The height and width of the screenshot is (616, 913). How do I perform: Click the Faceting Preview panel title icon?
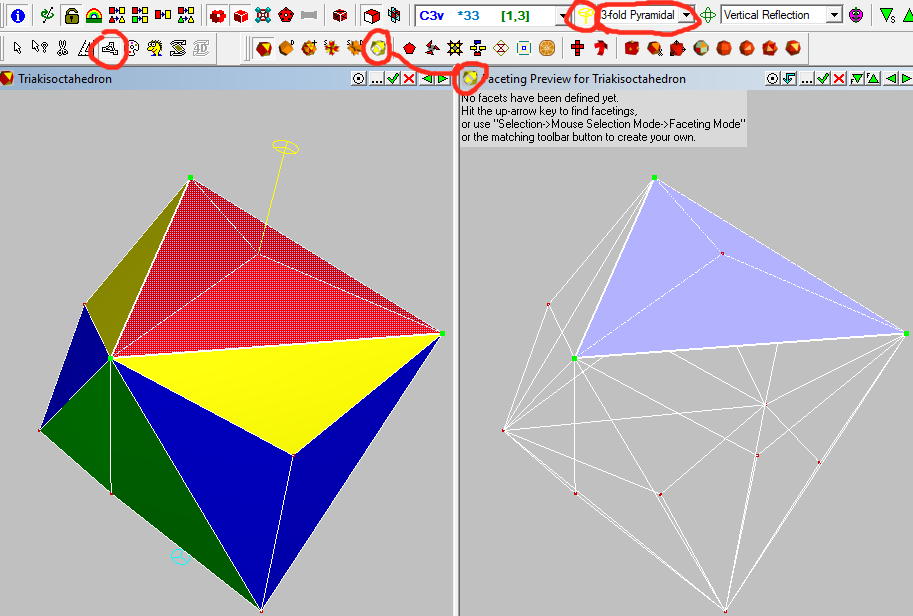470,78
